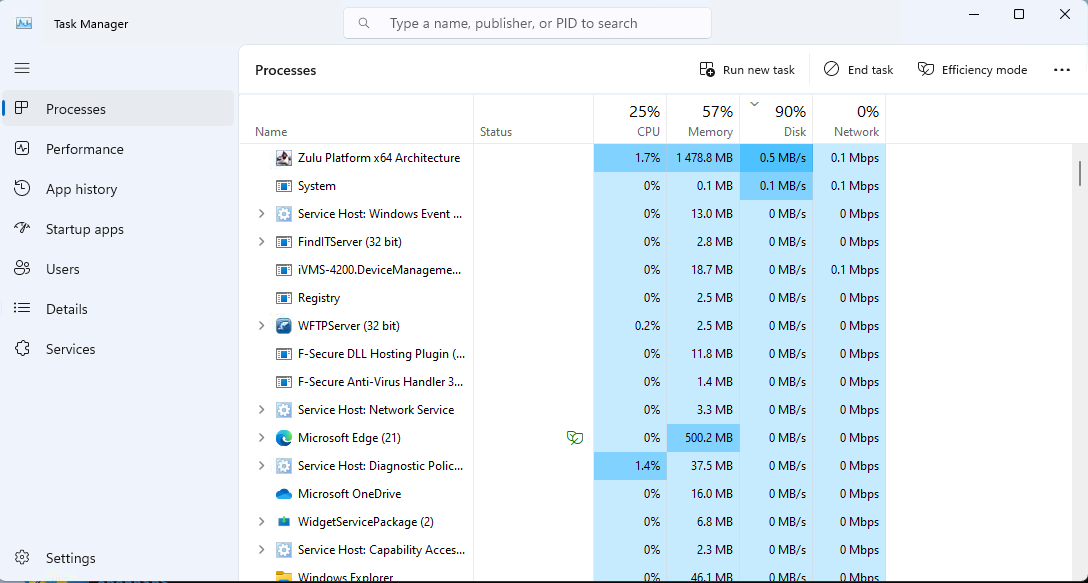Switch to App history page

pos(118,189)
